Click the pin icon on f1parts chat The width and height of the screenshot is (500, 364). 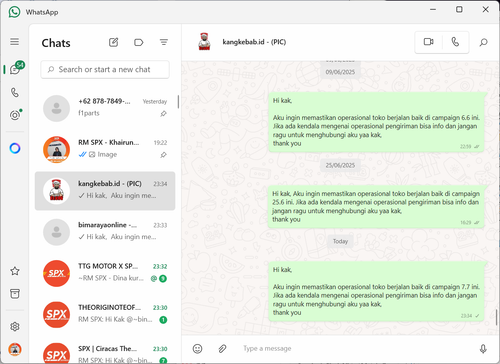pyautogui.click(x=163, y=114)
